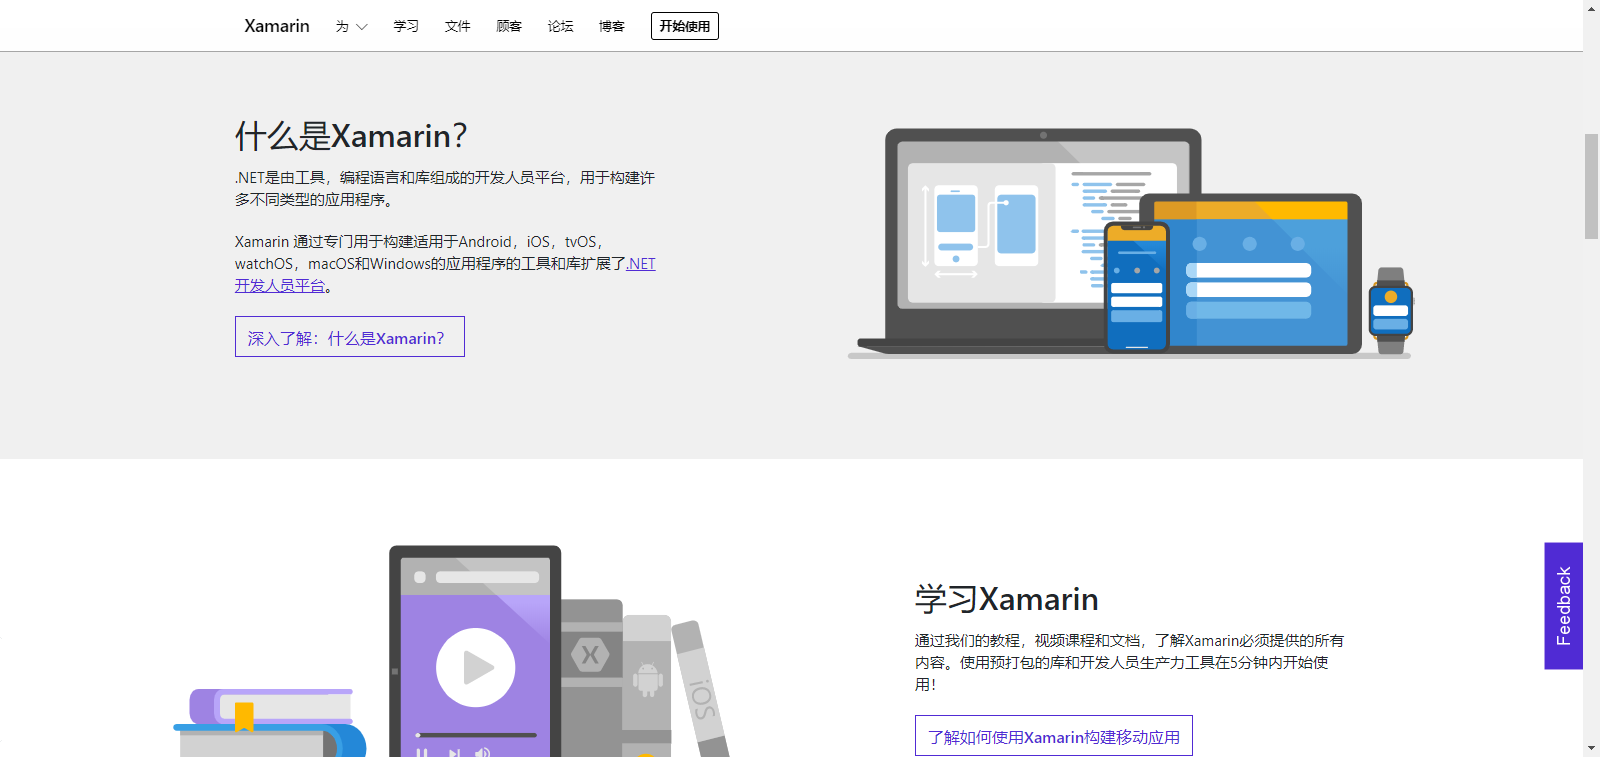Click the scrollbar down arrow
Screen dimensions: 1600x757
[x=1591, y=748]
